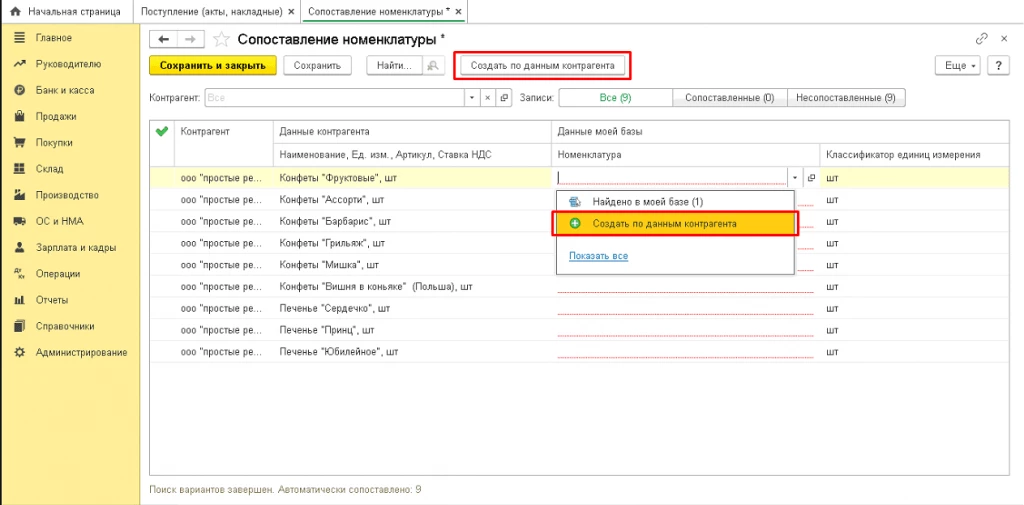Click the active Номенклатура input field
This screenshot has height=505, width=1024.
pyautogui.click(x=673, y=178)
